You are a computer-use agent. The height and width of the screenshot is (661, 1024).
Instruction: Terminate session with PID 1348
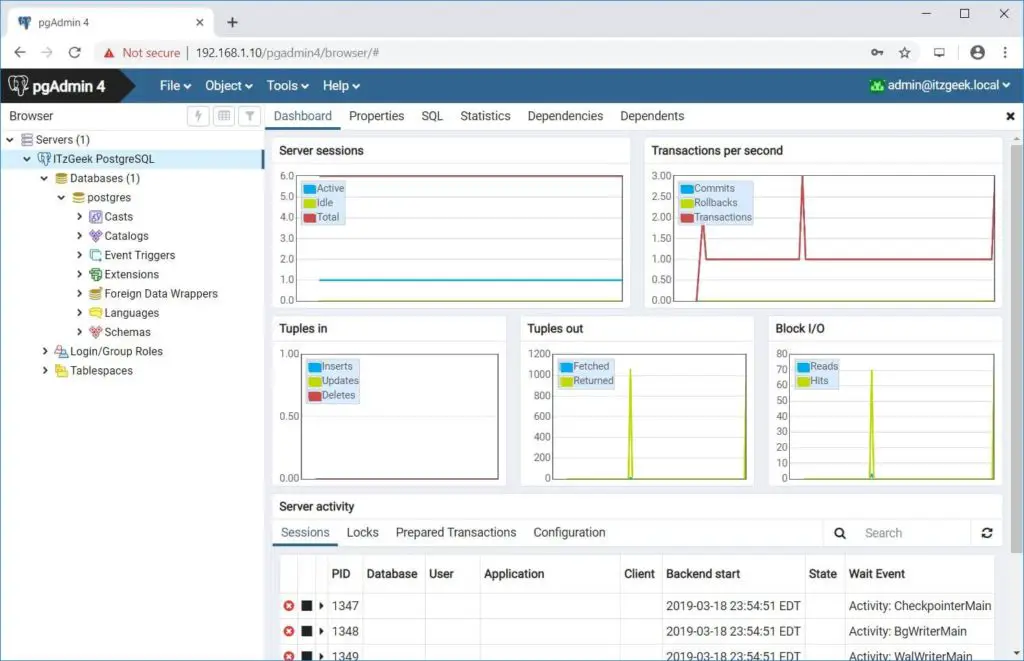(x=289, y=631)
